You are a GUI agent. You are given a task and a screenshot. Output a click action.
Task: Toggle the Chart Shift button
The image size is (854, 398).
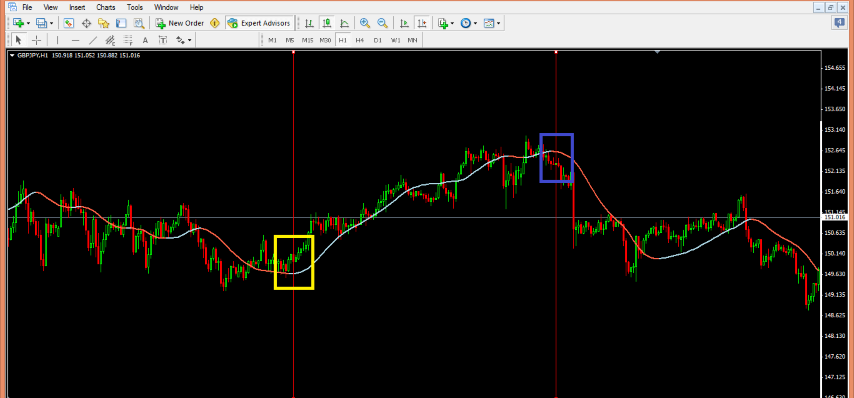pos(422,23)
